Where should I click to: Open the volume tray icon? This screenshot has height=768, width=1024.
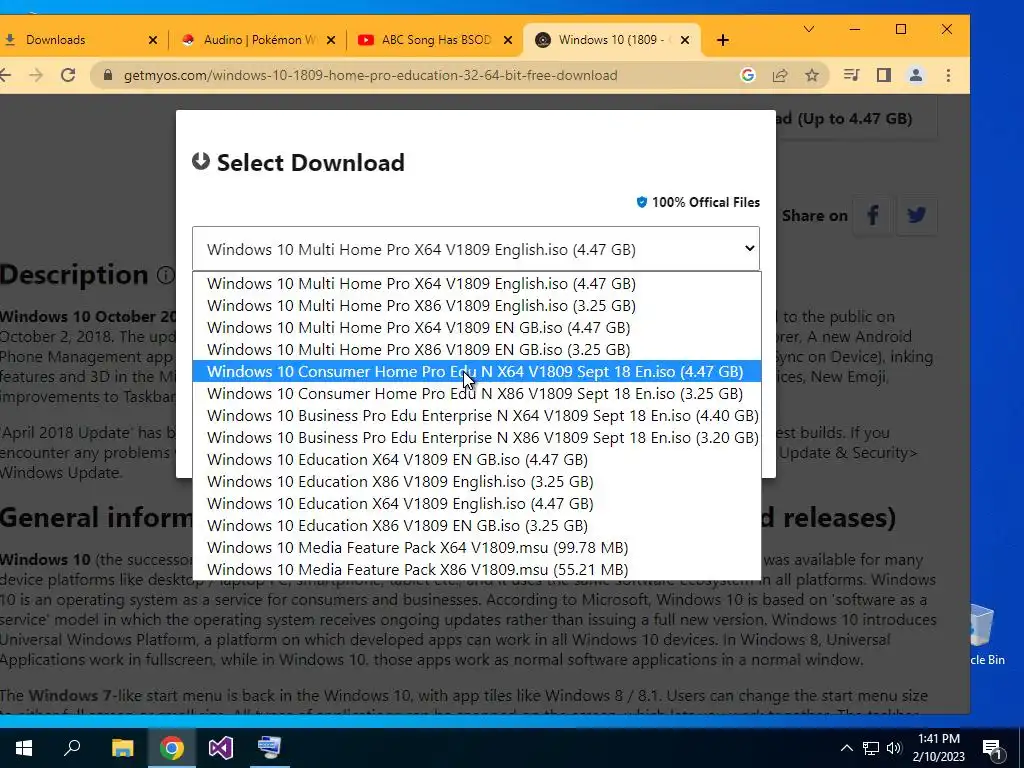point(894,748)
